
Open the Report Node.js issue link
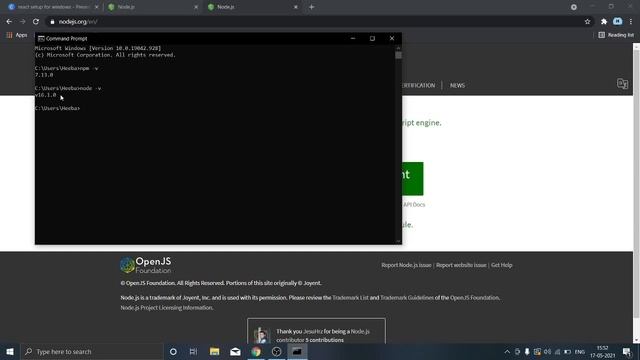[406, 265]
